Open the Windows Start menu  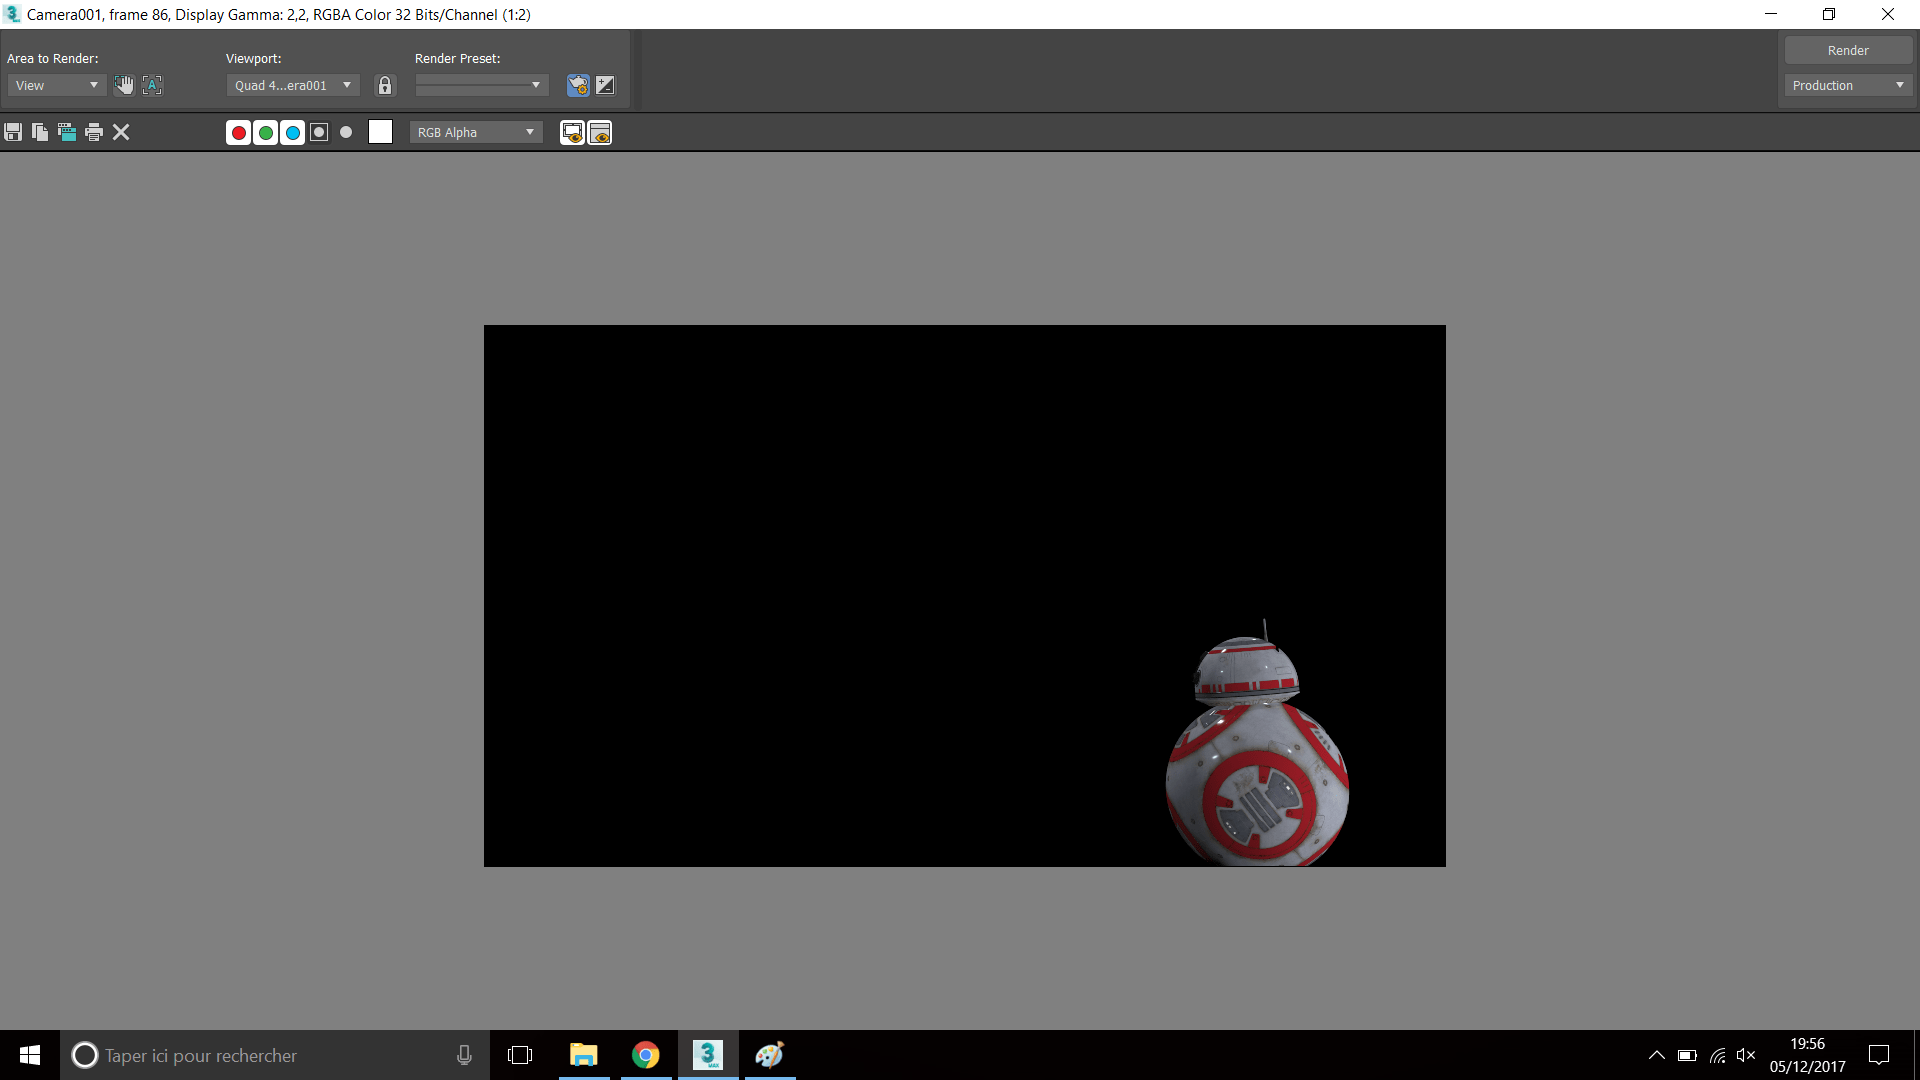29,1055
